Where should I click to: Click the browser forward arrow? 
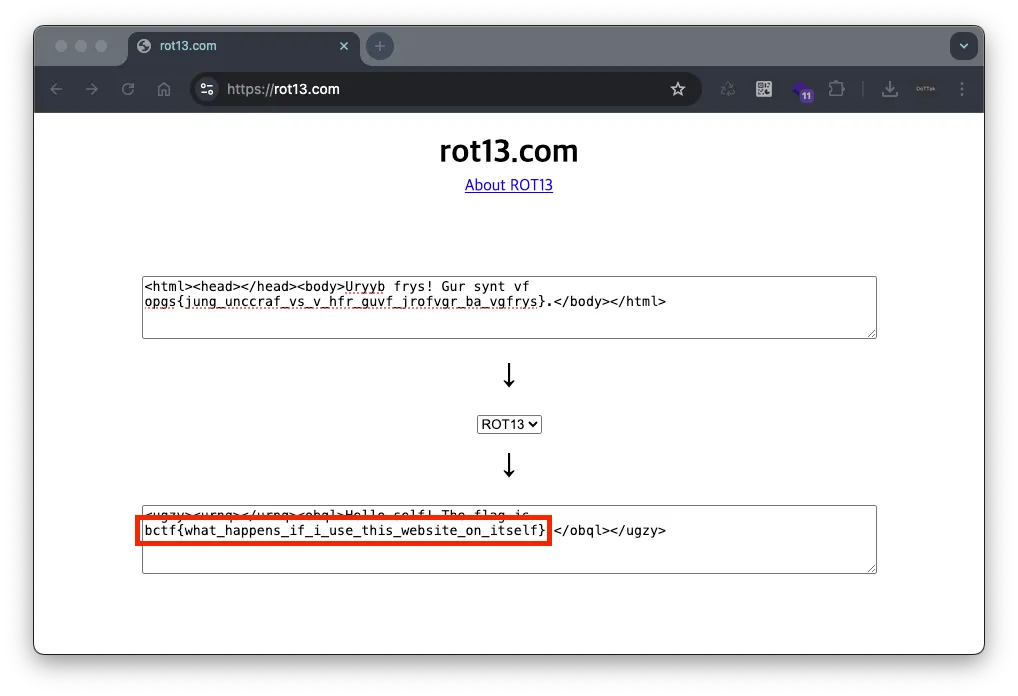(92, 89)
